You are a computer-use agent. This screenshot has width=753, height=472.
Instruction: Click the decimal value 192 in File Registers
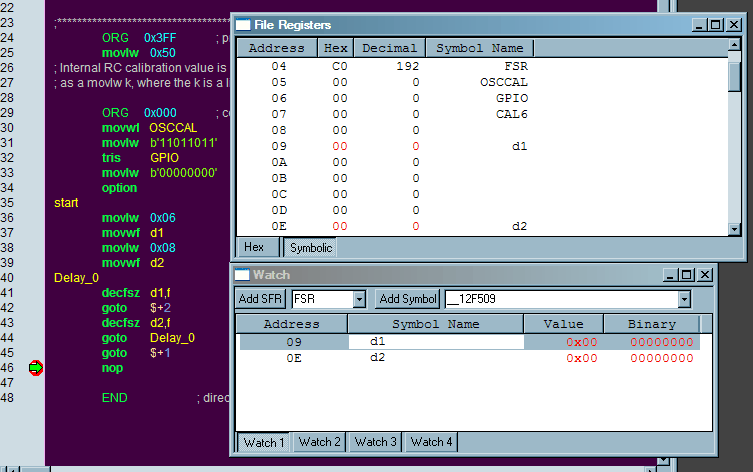pyautogui.click(x=407, y=66)
